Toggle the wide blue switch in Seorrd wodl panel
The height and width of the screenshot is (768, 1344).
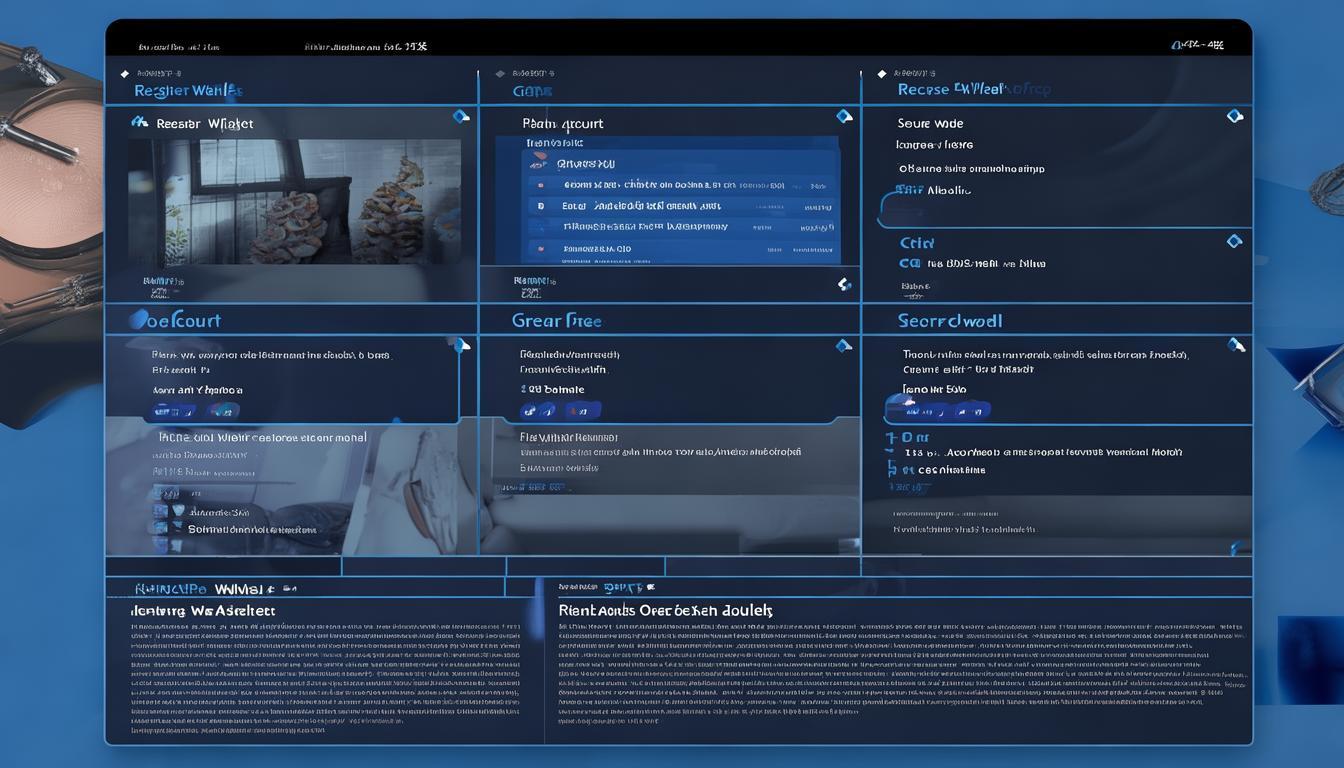tap(937, 408)
